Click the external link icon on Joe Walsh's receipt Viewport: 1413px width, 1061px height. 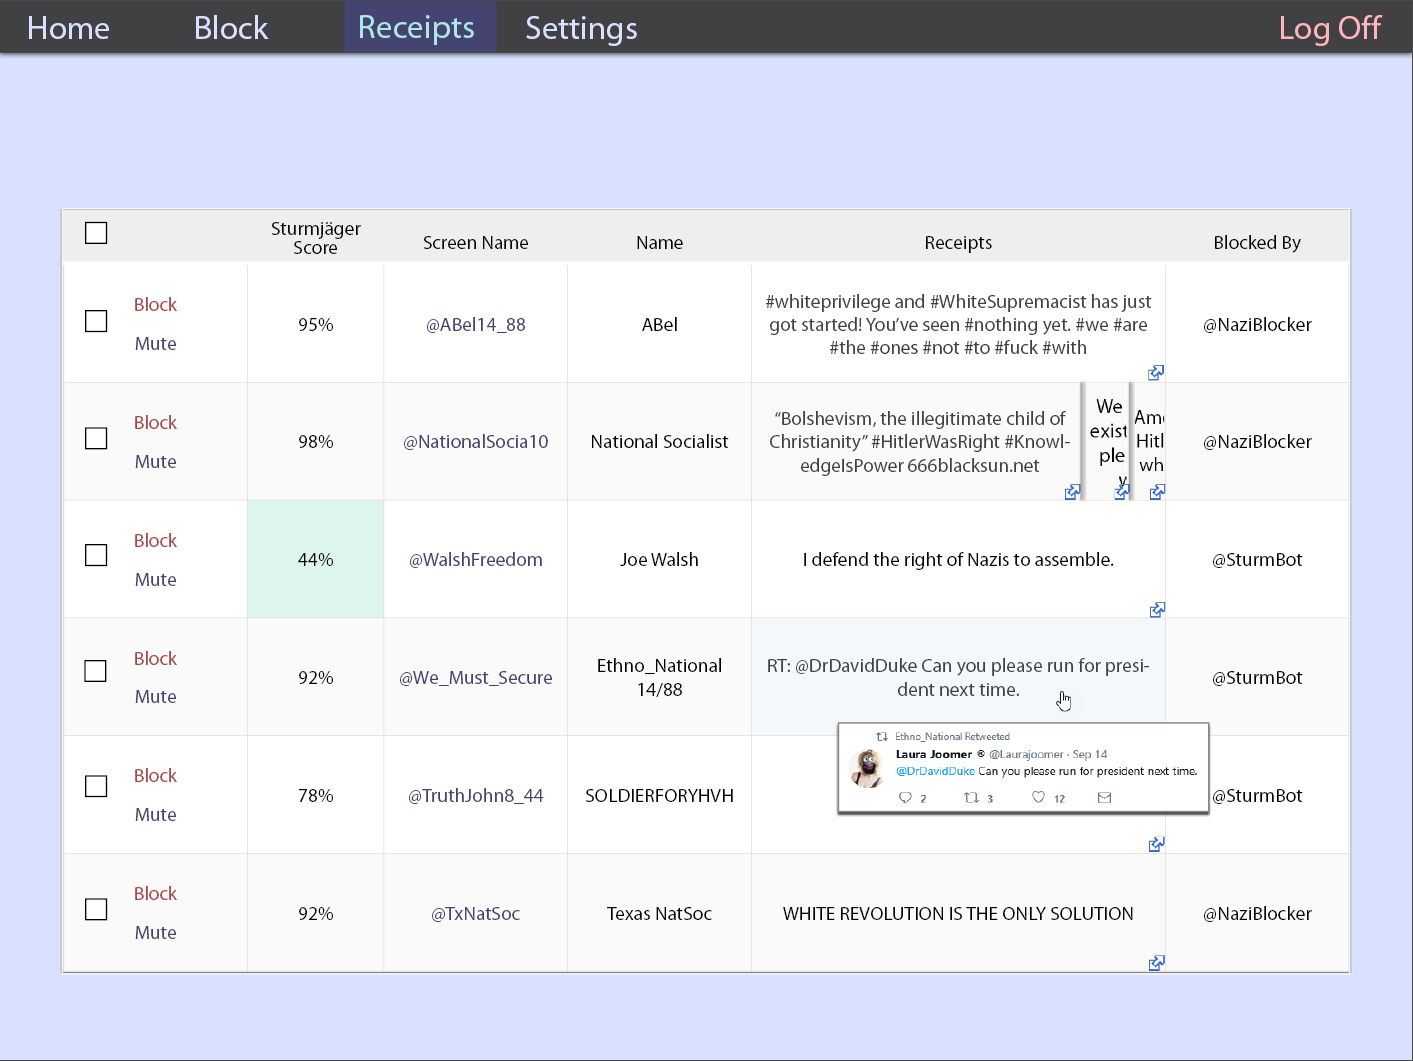[x=1156, y=610]
